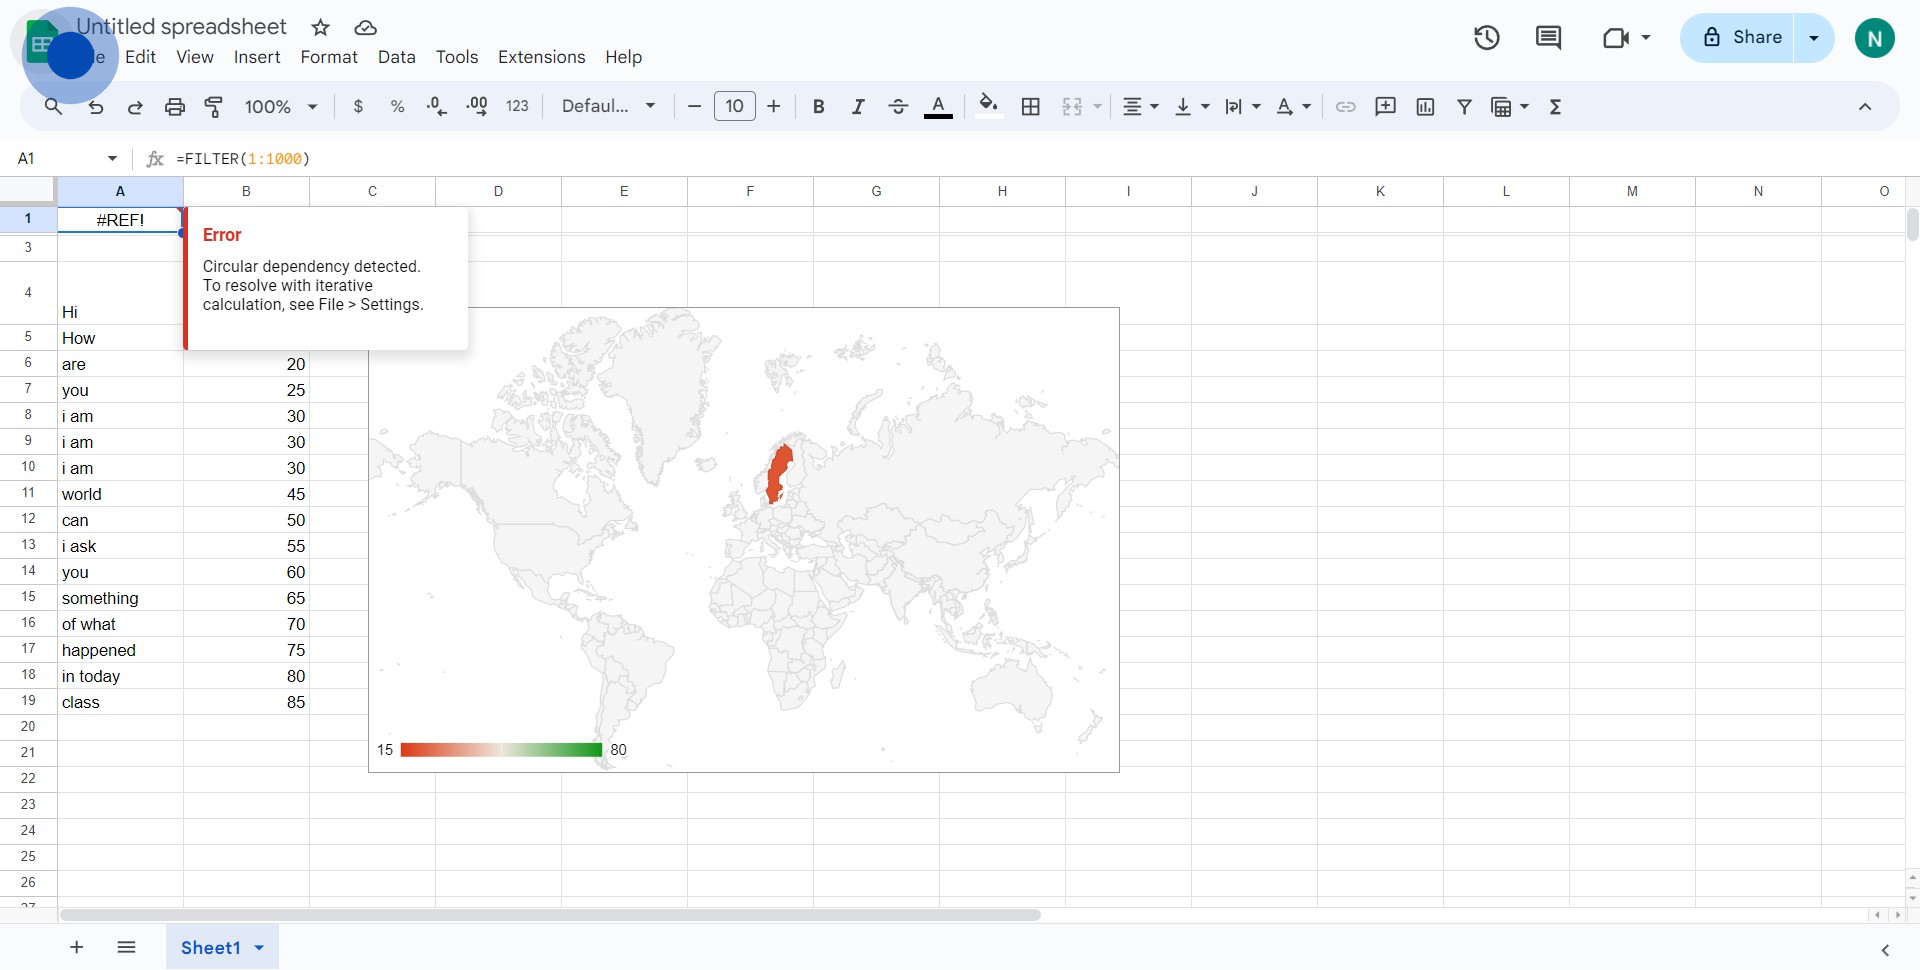Toggle italic formatting
This screenshot has width=1920, height=970.
(857, 107)
